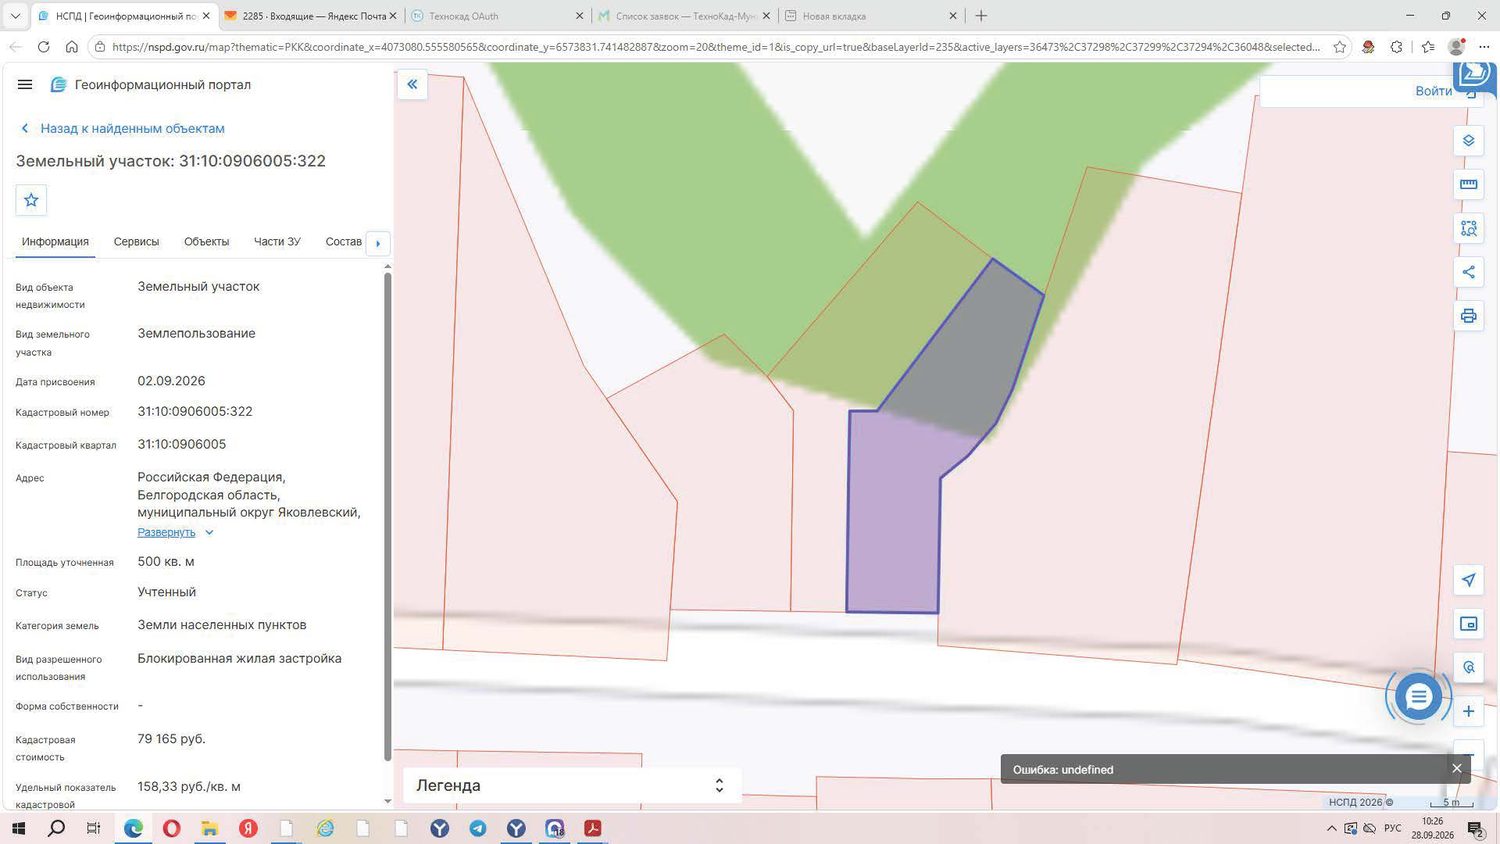The image size is (1500, 844).
Task: Activate the area selection search tool
Action: coord(1468,228)
